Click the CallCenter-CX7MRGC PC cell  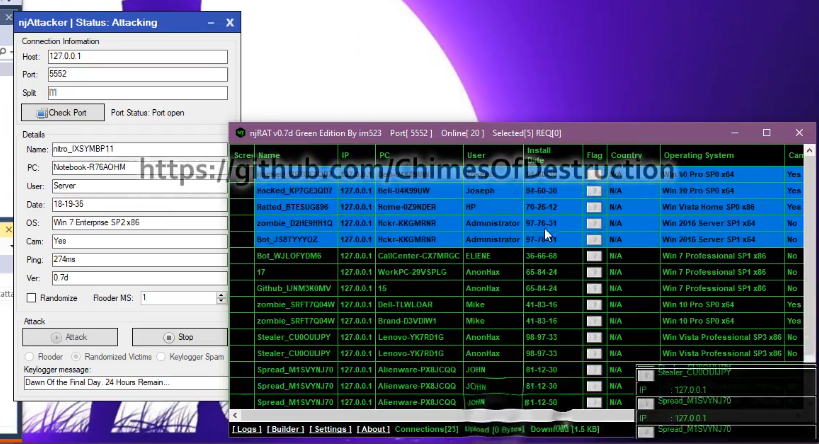pos(419,256)
